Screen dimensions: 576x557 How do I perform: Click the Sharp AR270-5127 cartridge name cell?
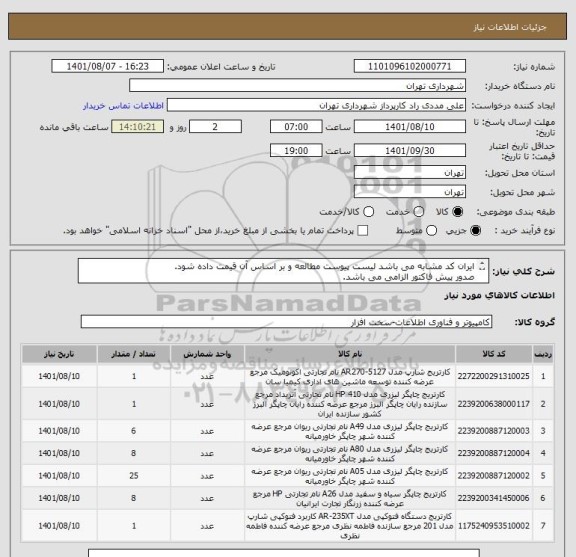tap(350, 377)
